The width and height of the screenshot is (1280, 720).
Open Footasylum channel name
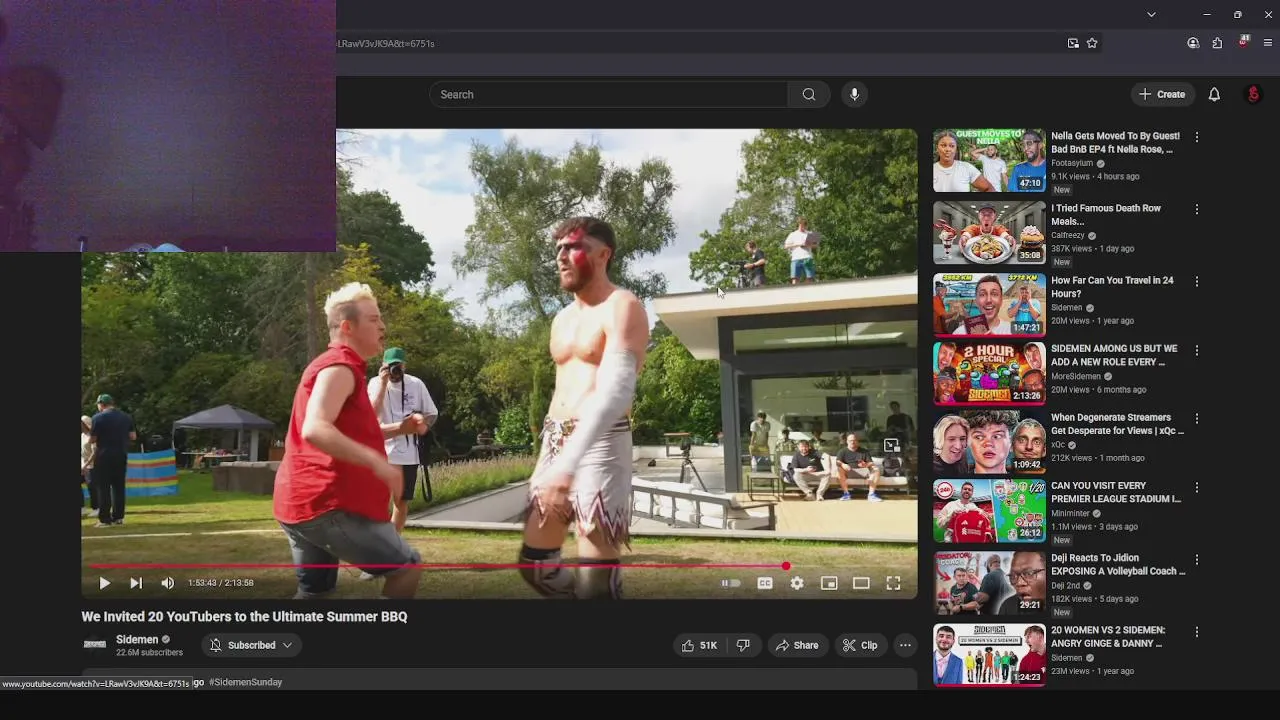1072,163
